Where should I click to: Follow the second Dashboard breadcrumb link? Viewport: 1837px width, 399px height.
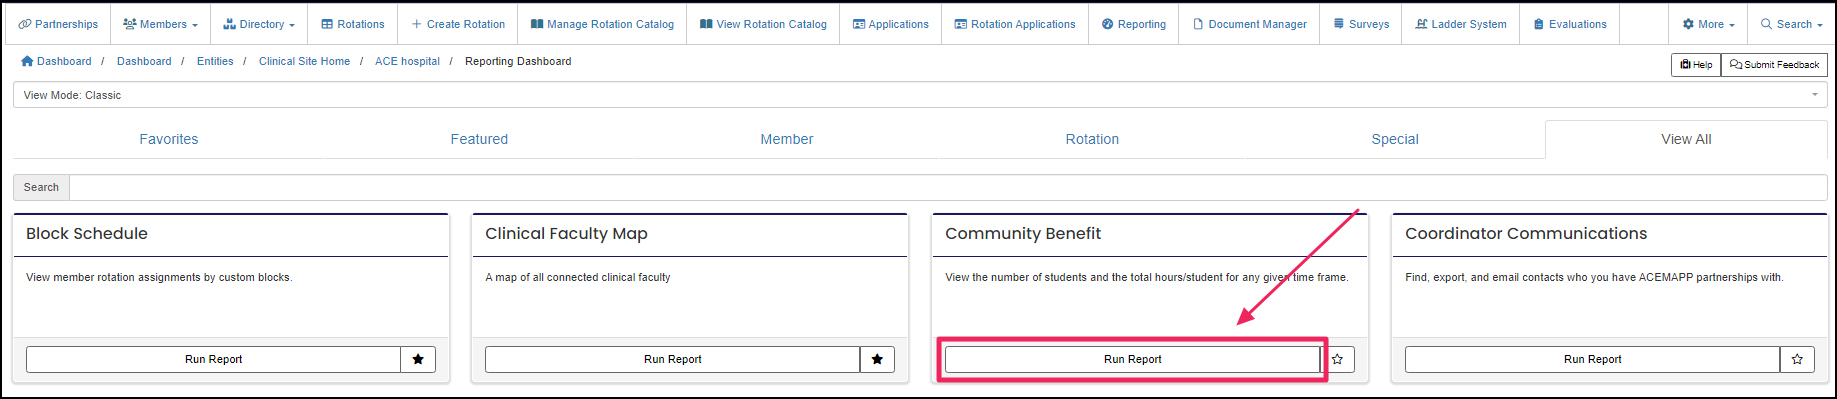click(x=144, y=61)
